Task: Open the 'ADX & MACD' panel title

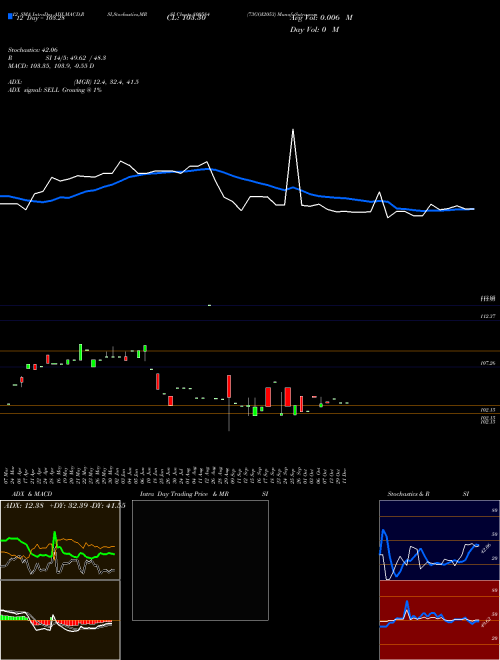Action: [x=32, y=494]
